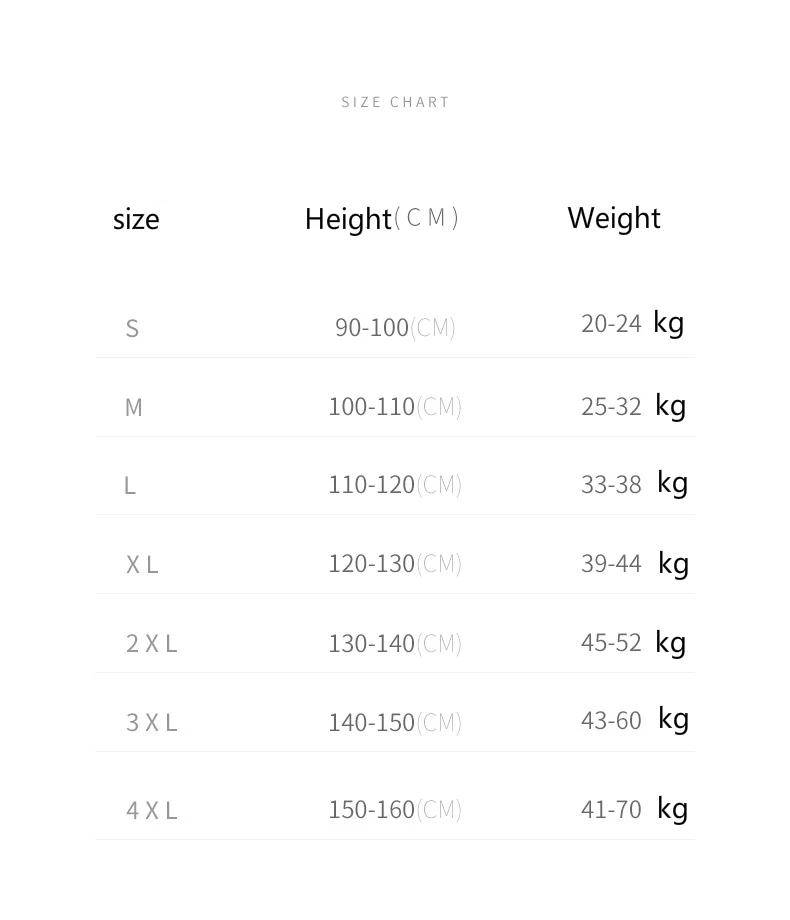Click the 45-52 kg weight value
Screen dimensions: 790x920
633,642
